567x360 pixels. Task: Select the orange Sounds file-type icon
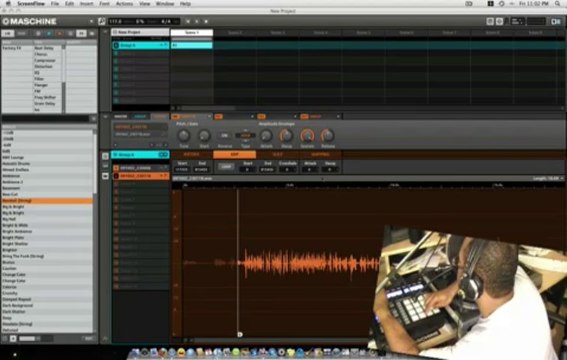tap(60, 34)
